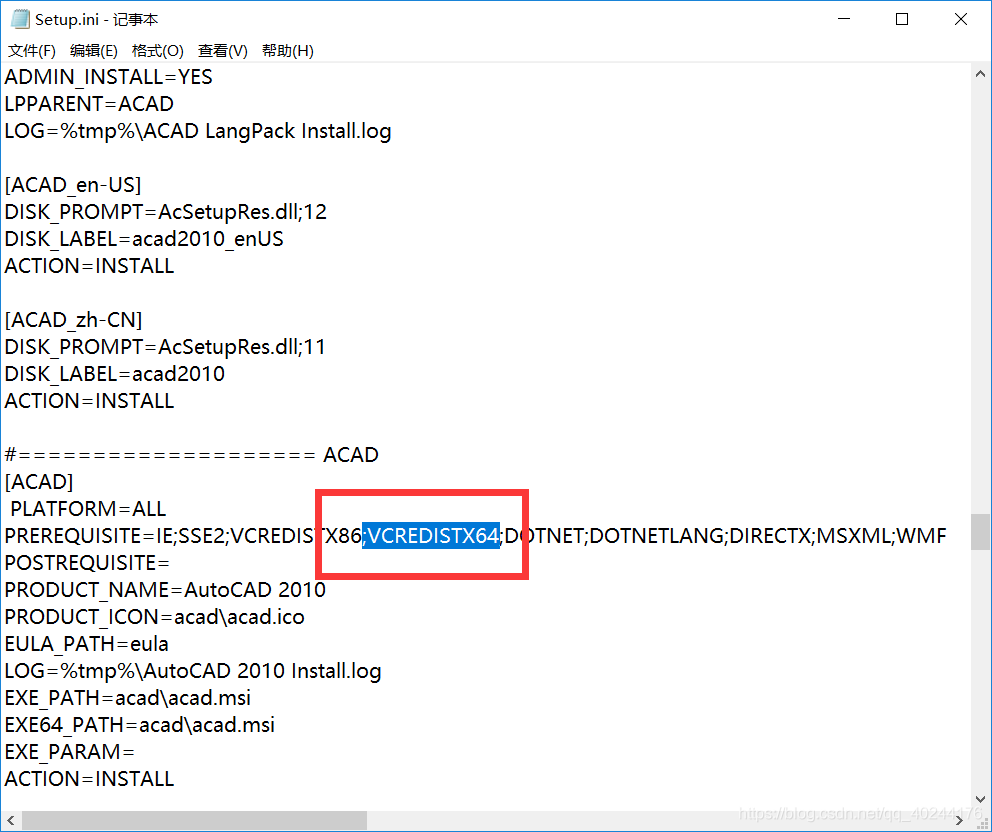Image resolution: width=992 pixels, height=832 pixels.
Task: Click MSXML in the PREREQUISITE line
Action: [853, 536]
